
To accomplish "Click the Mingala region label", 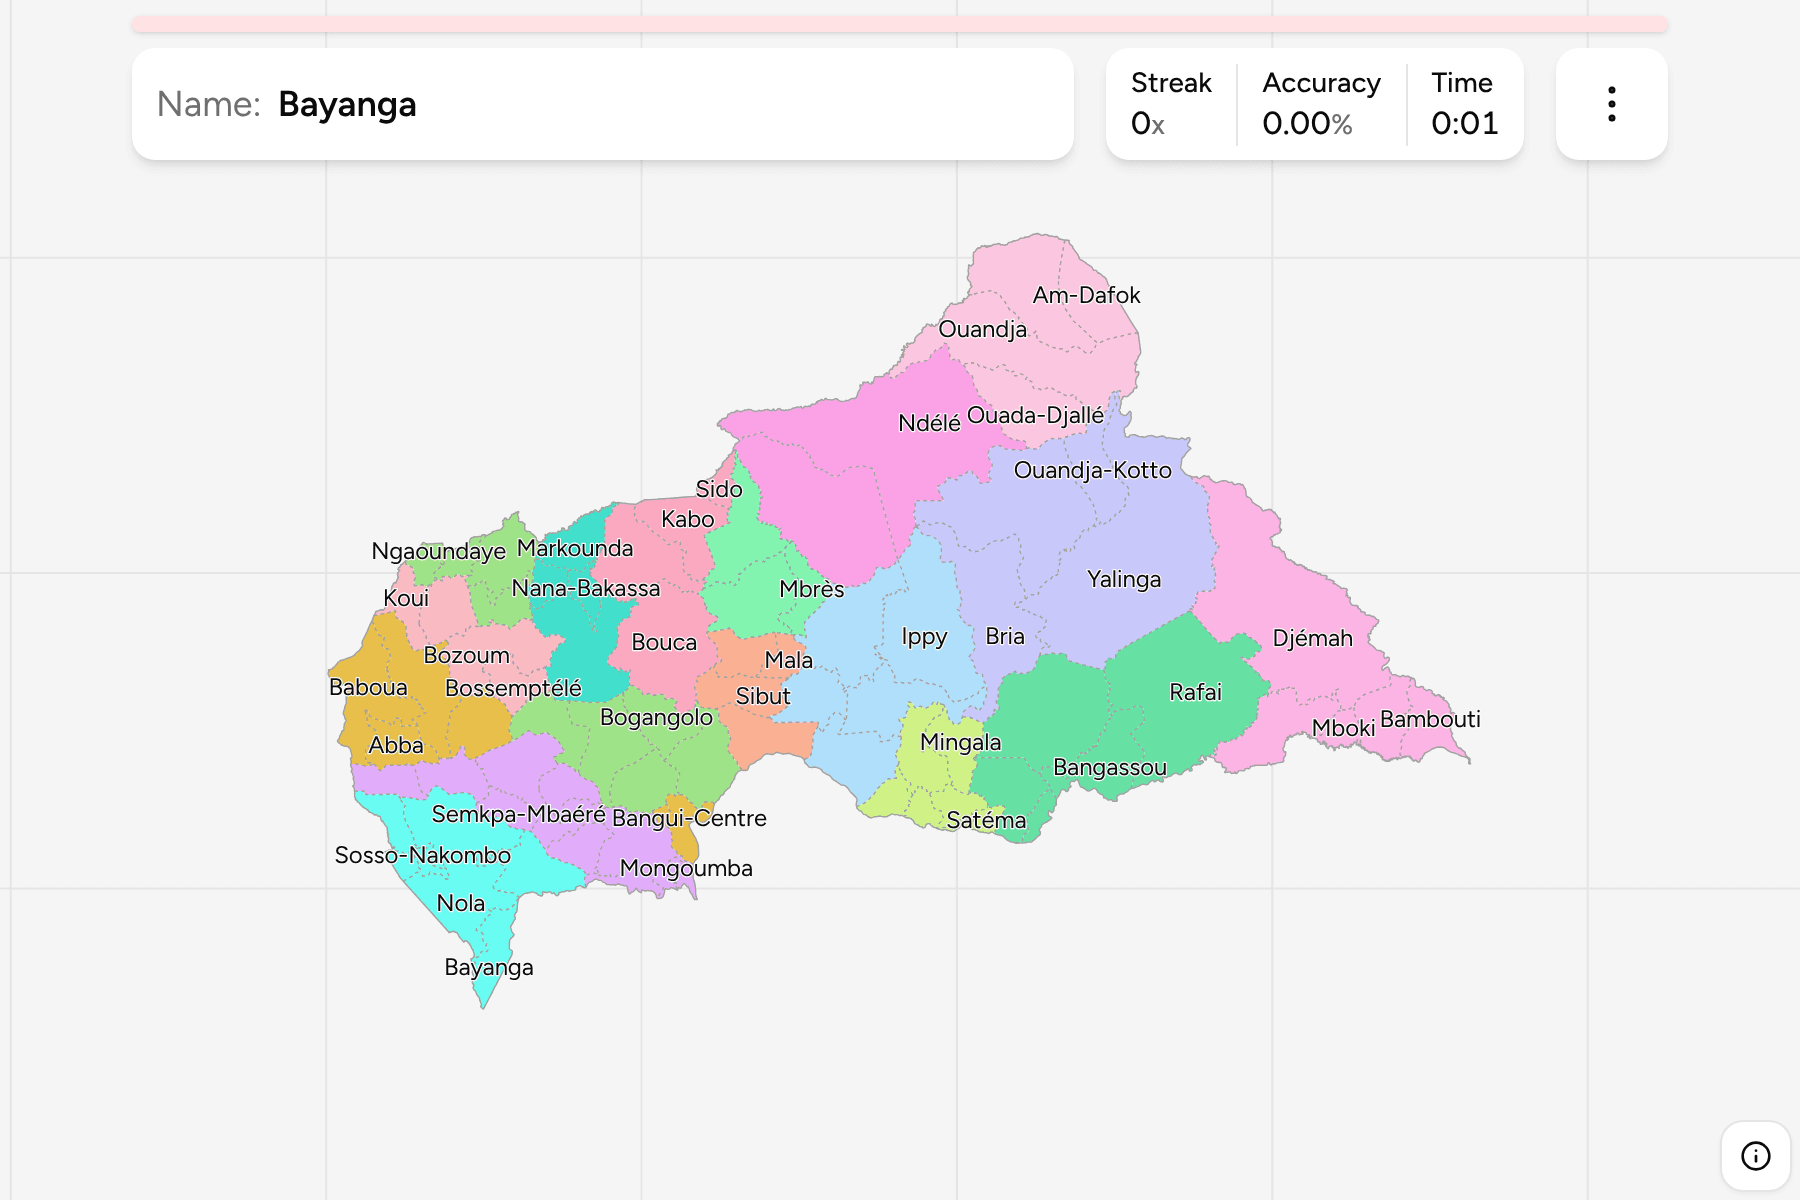I will coord(960,742).
